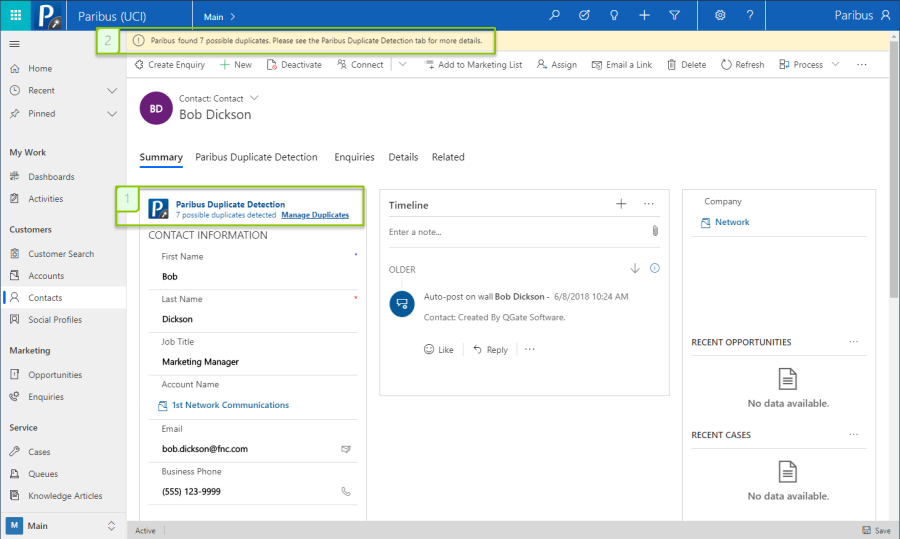Expand the Pinned section in sidebar
900x539 pixels.
click(112, 114)
